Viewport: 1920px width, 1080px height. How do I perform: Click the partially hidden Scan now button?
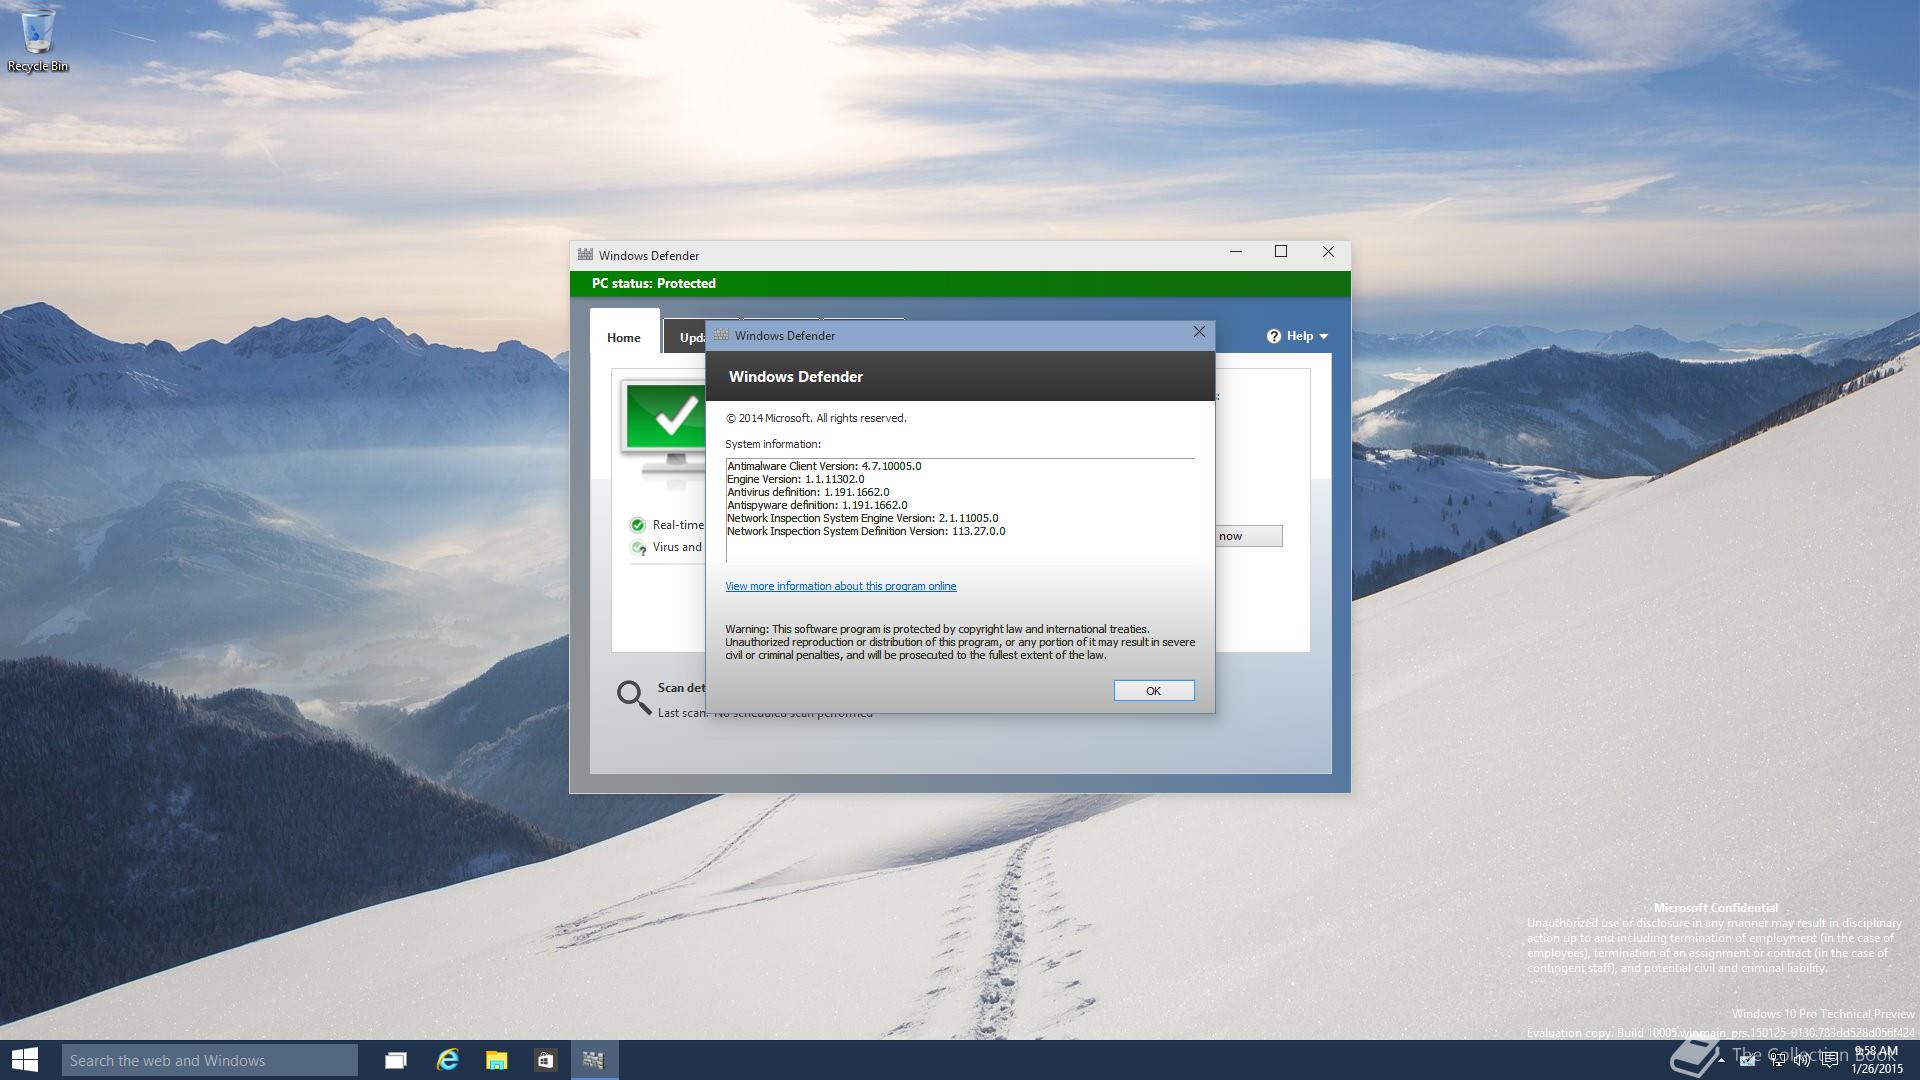tap(1249, 536)
